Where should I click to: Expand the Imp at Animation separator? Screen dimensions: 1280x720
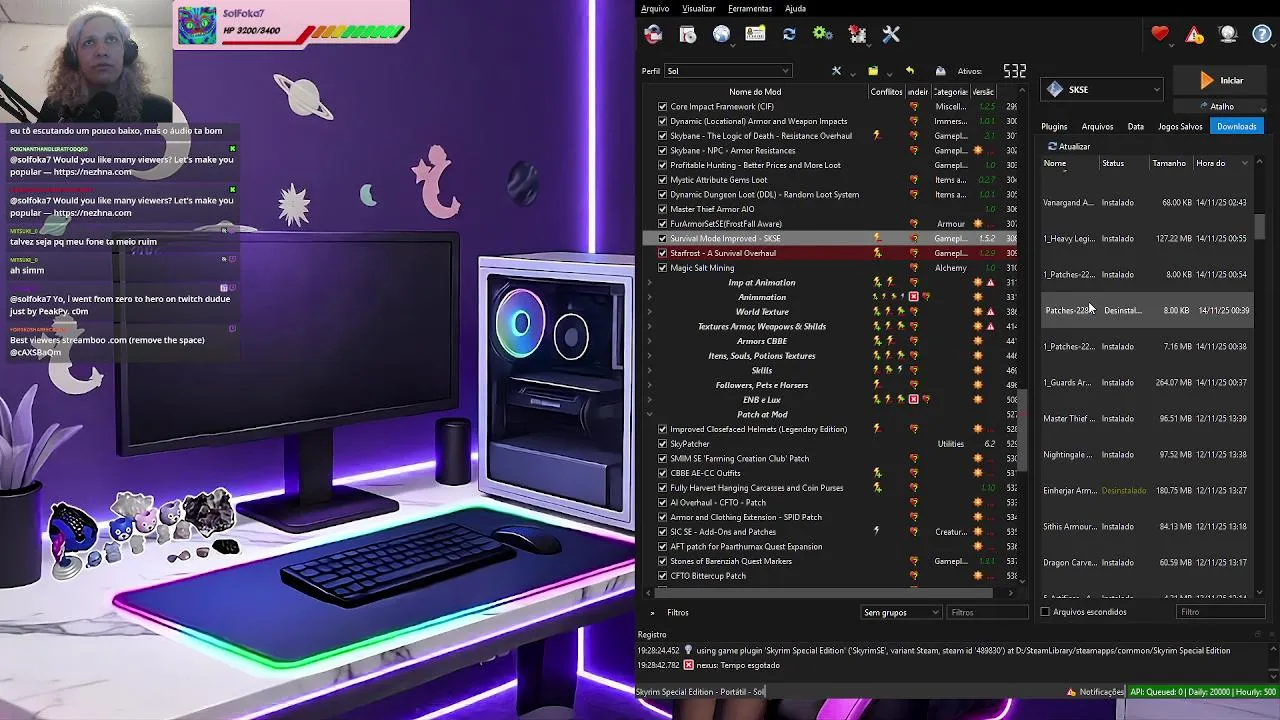click(650, 283)
